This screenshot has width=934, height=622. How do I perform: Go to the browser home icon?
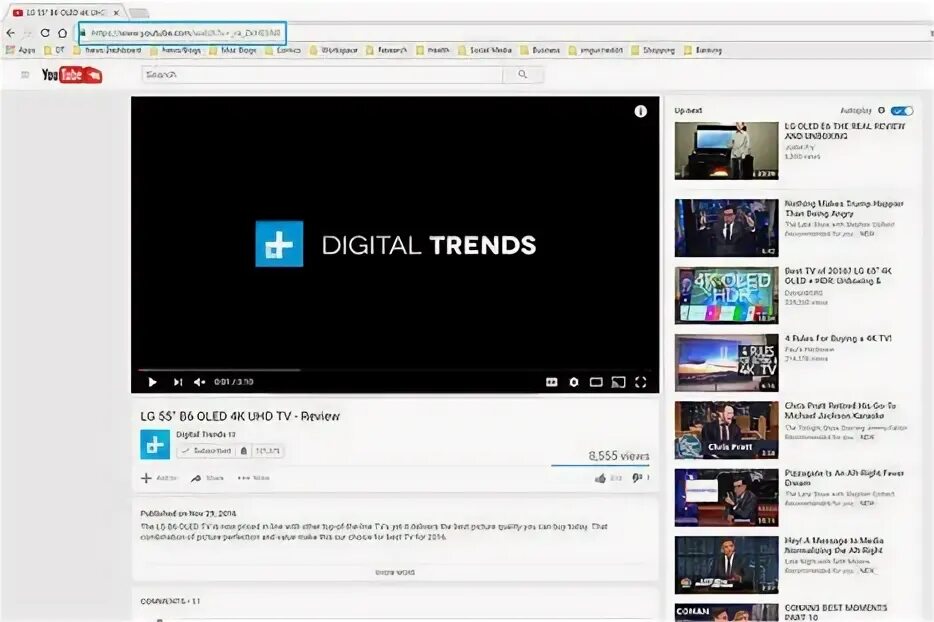pyautogui.click(x=63, y=33)
